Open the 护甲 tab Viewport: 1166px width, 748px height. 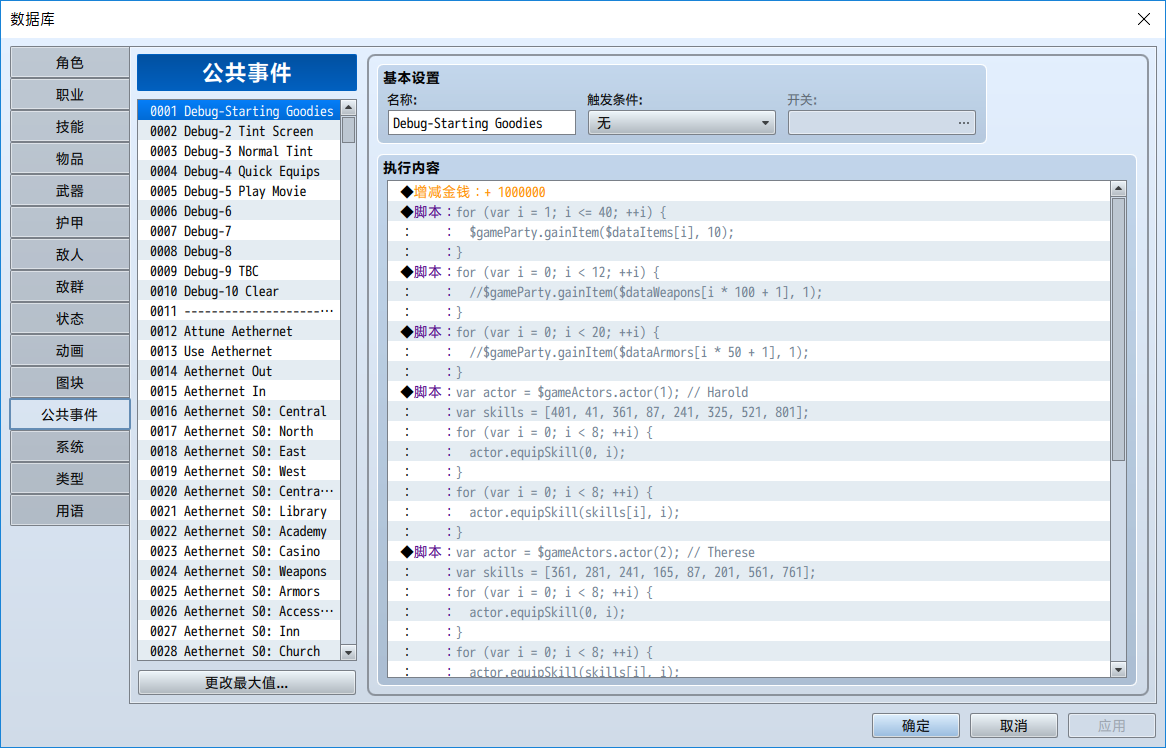click(70, 223)
